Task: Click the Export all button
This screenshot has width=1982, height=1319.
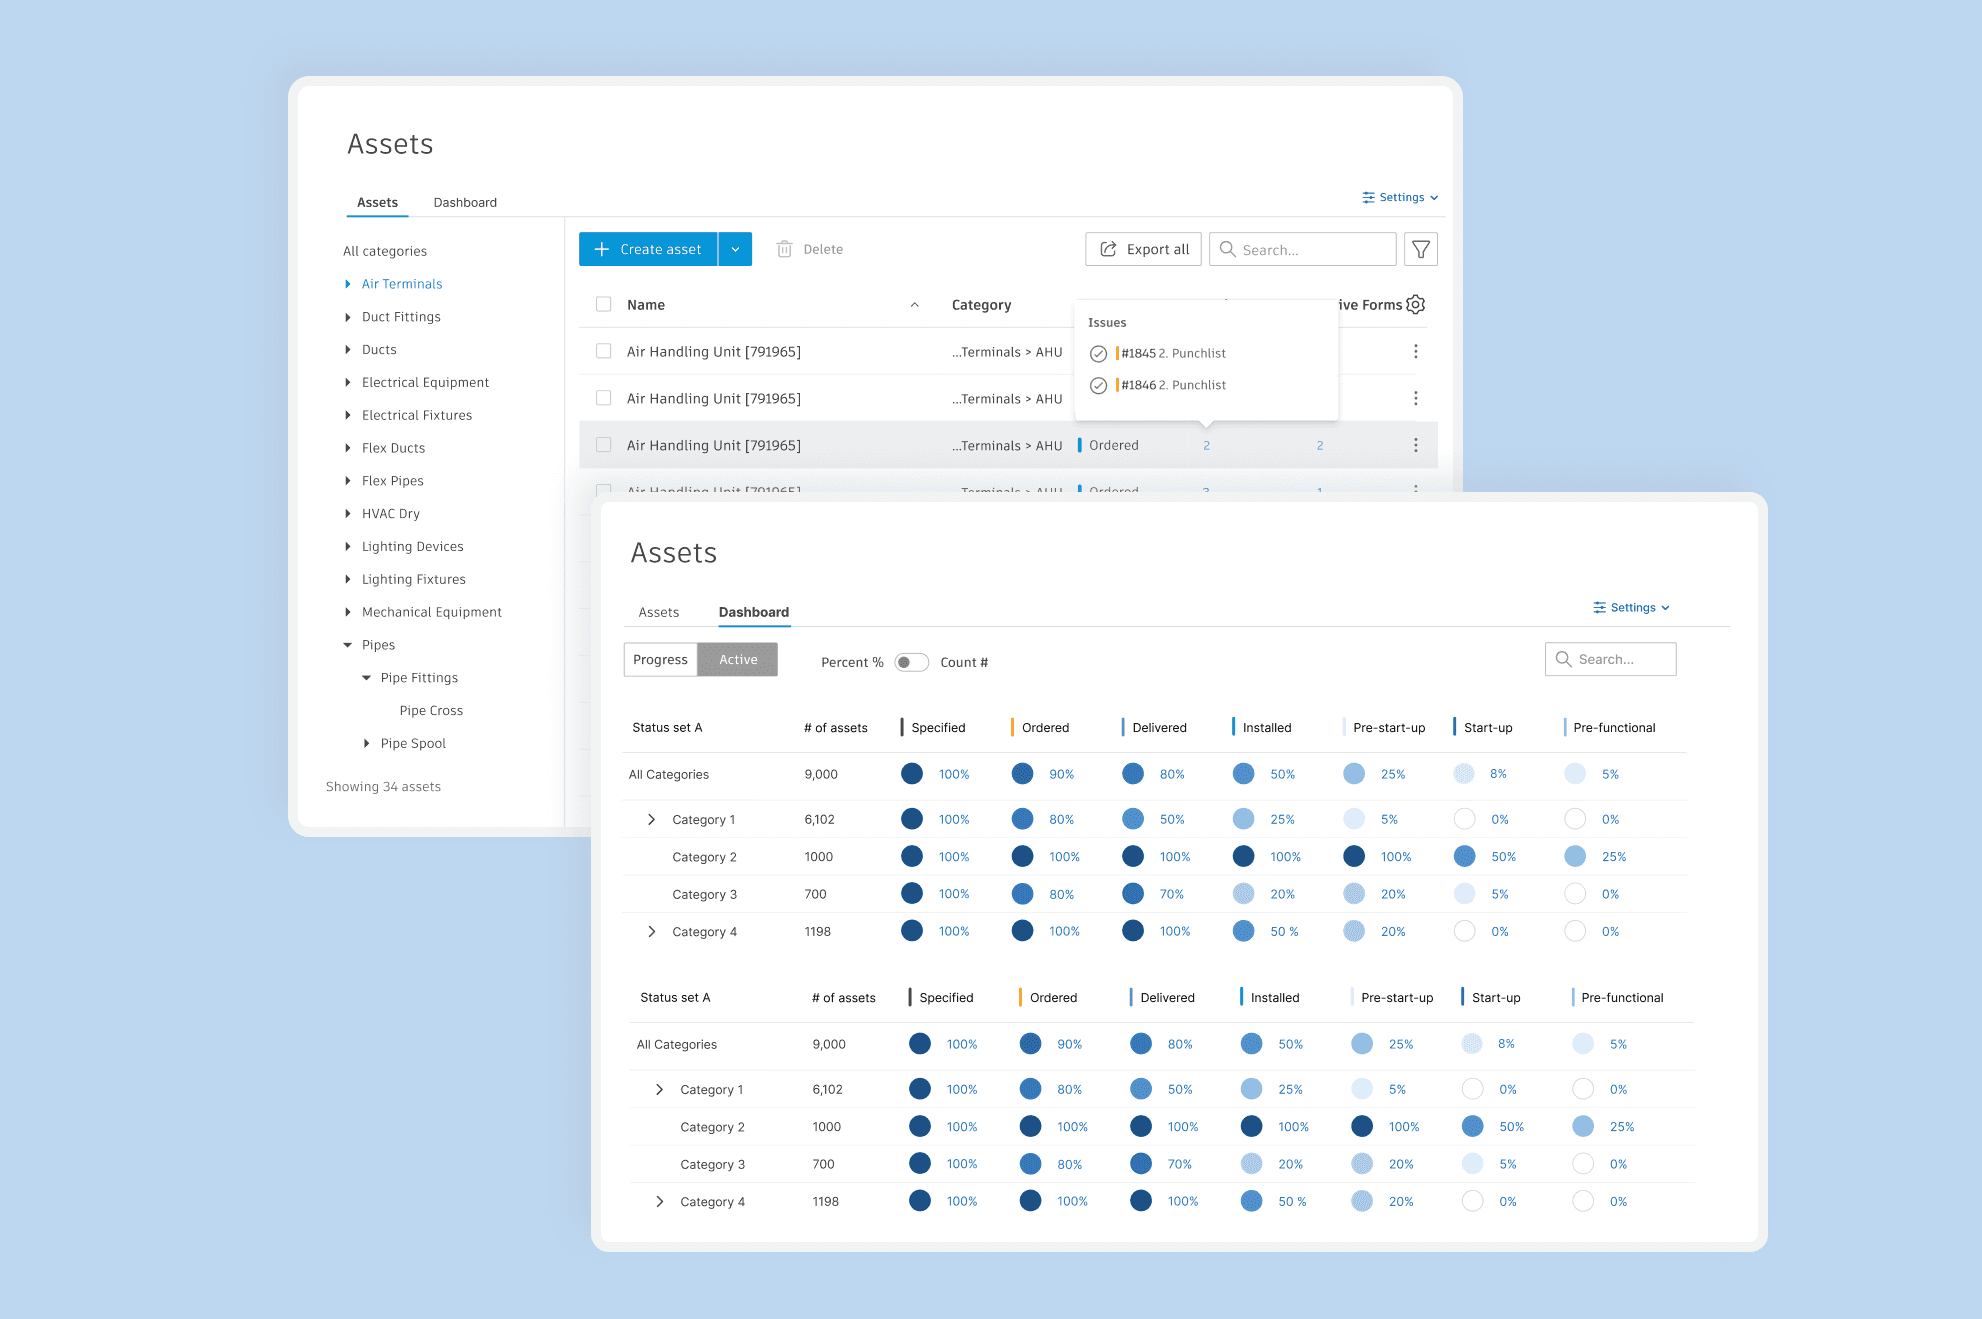Action: pyautogui.click(x=1143, y=249)
